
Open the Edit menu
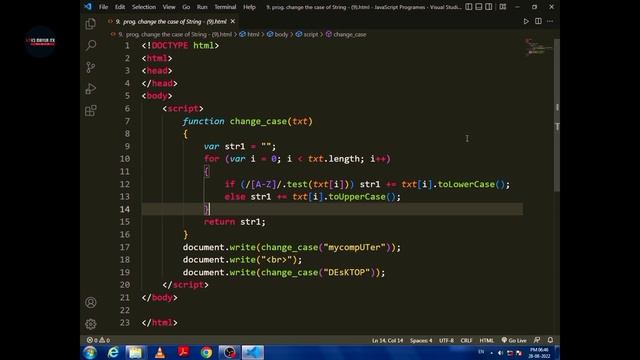point(120,7)
